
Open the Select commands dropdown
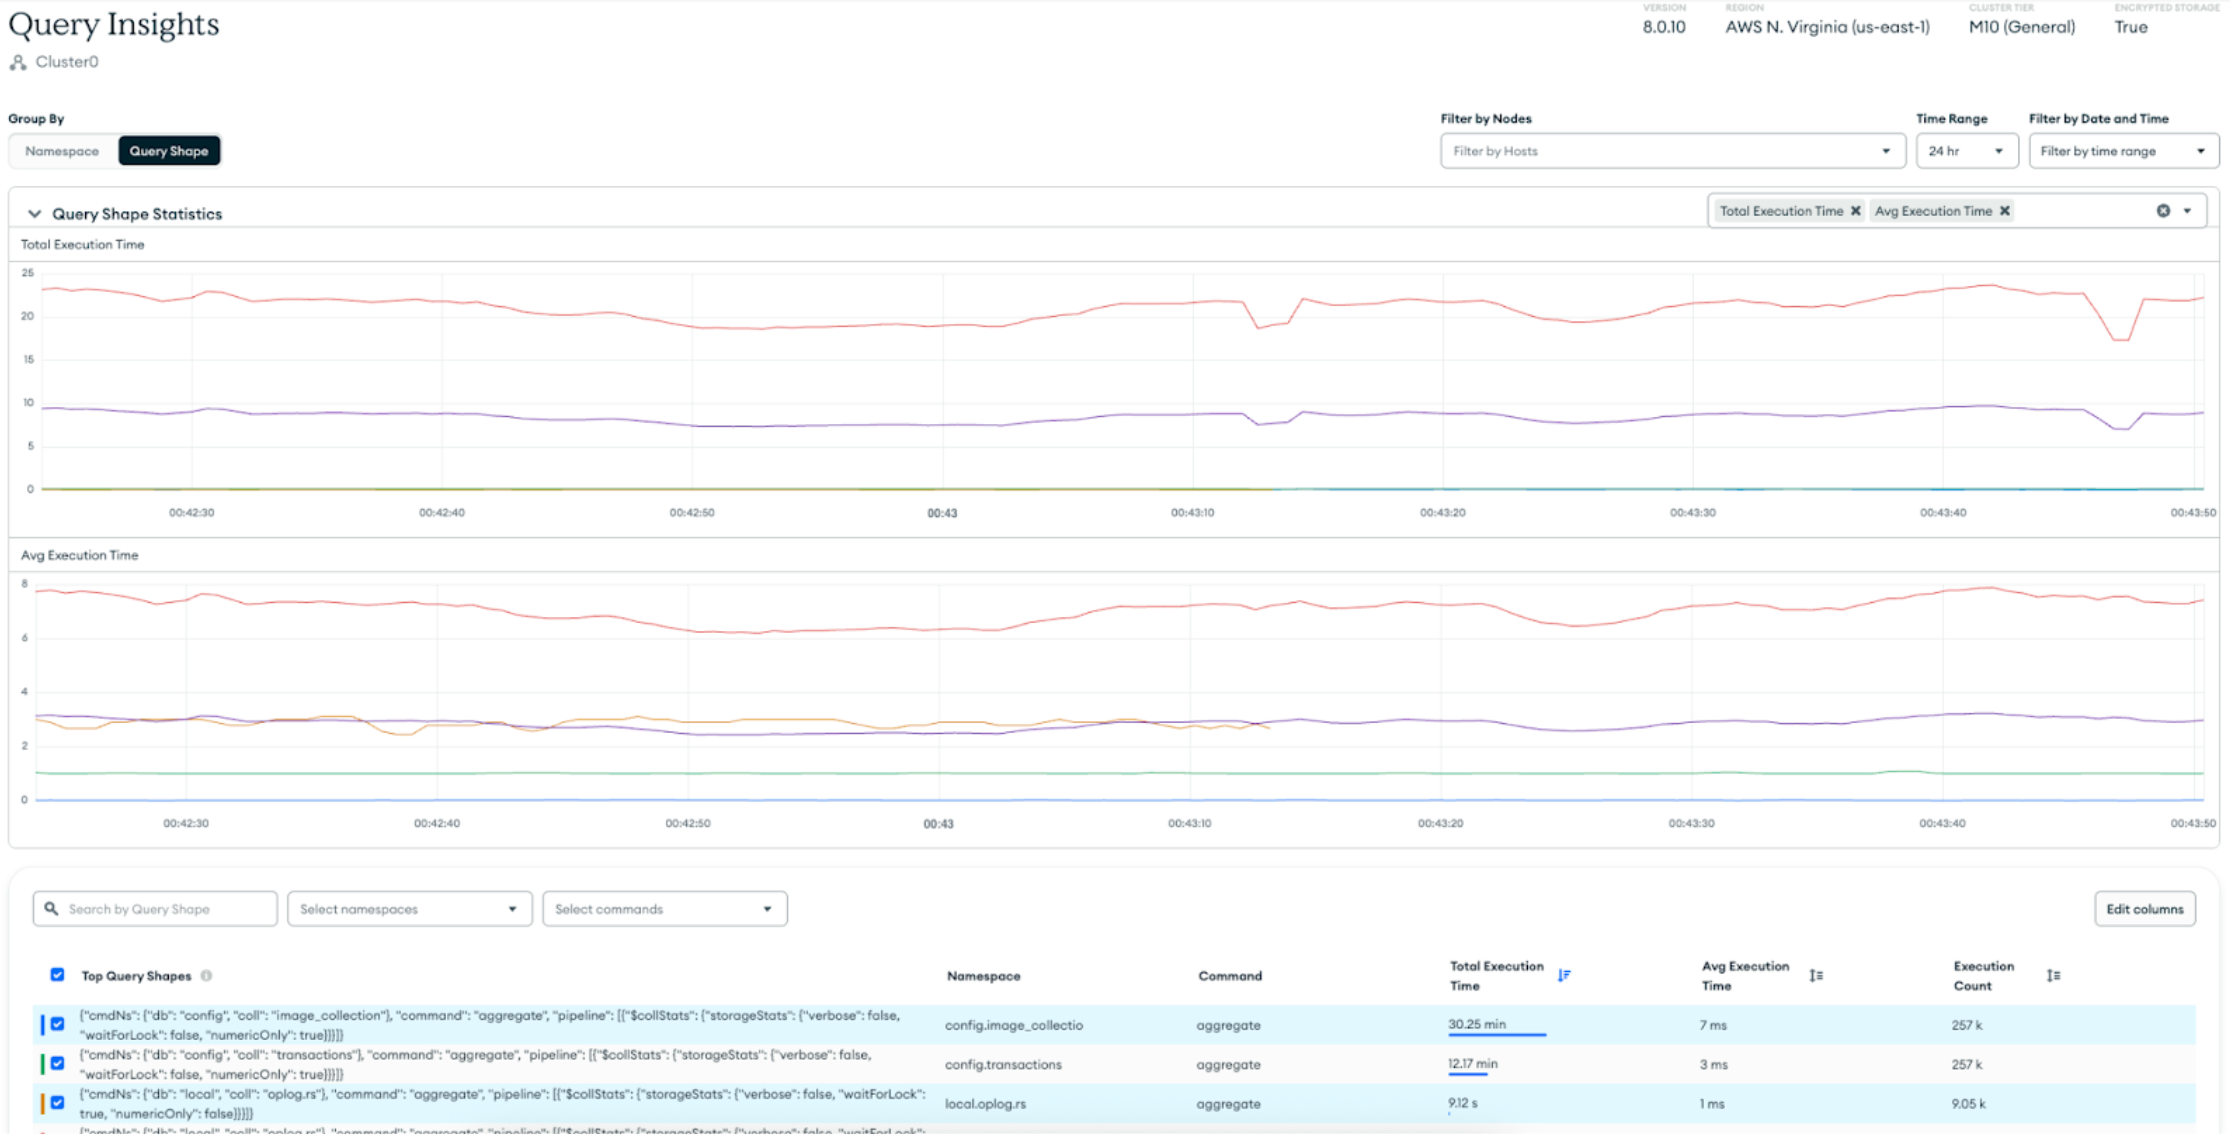click(x=664, y=908)
